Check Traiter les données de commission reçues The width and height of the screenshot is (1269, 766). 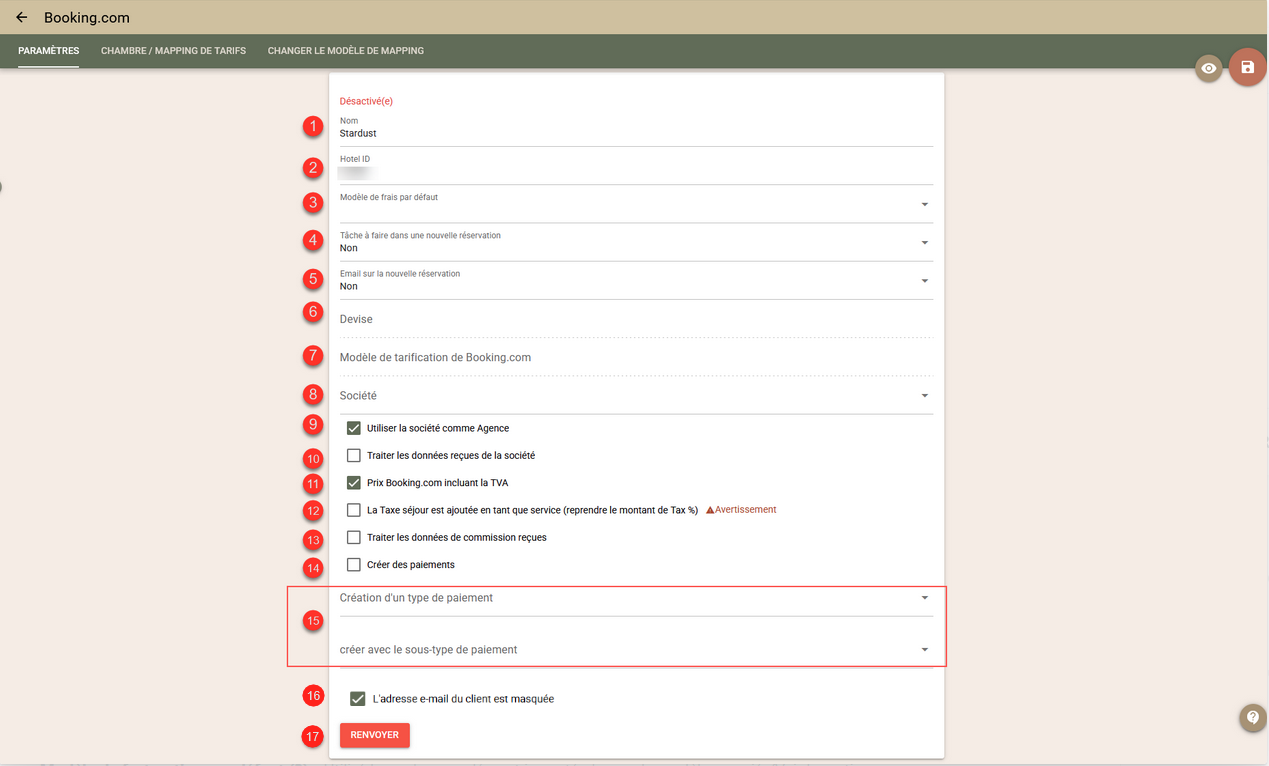354,538
